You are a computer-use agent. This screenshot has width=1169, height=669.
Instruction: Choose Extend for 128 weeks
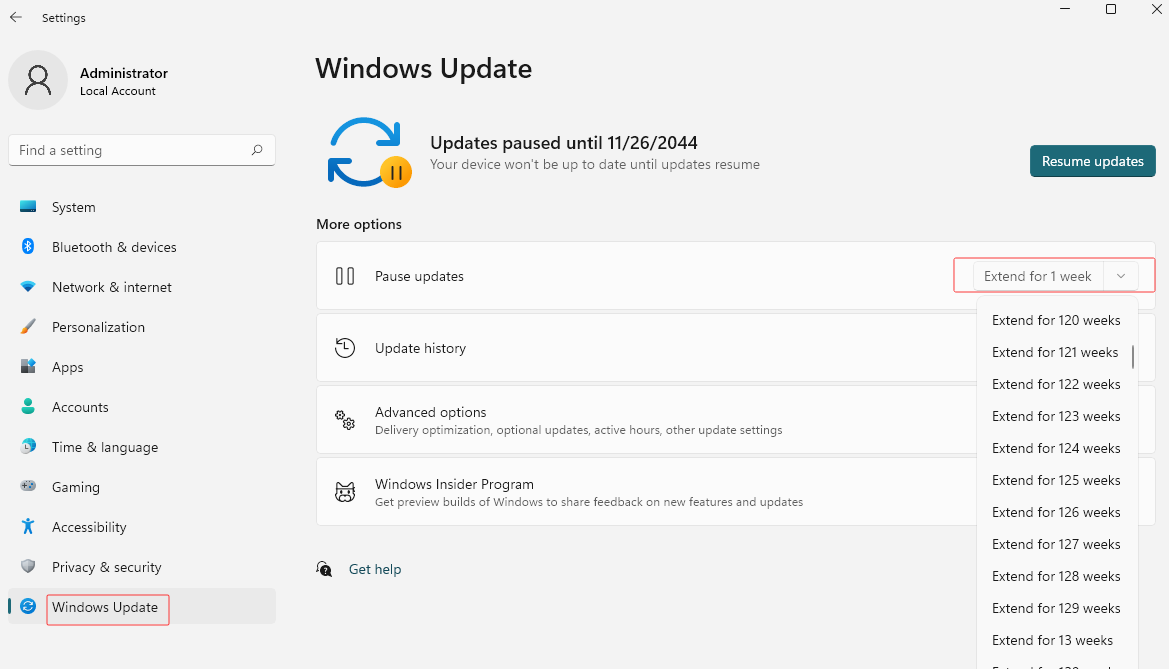[x=1056, y=577]
